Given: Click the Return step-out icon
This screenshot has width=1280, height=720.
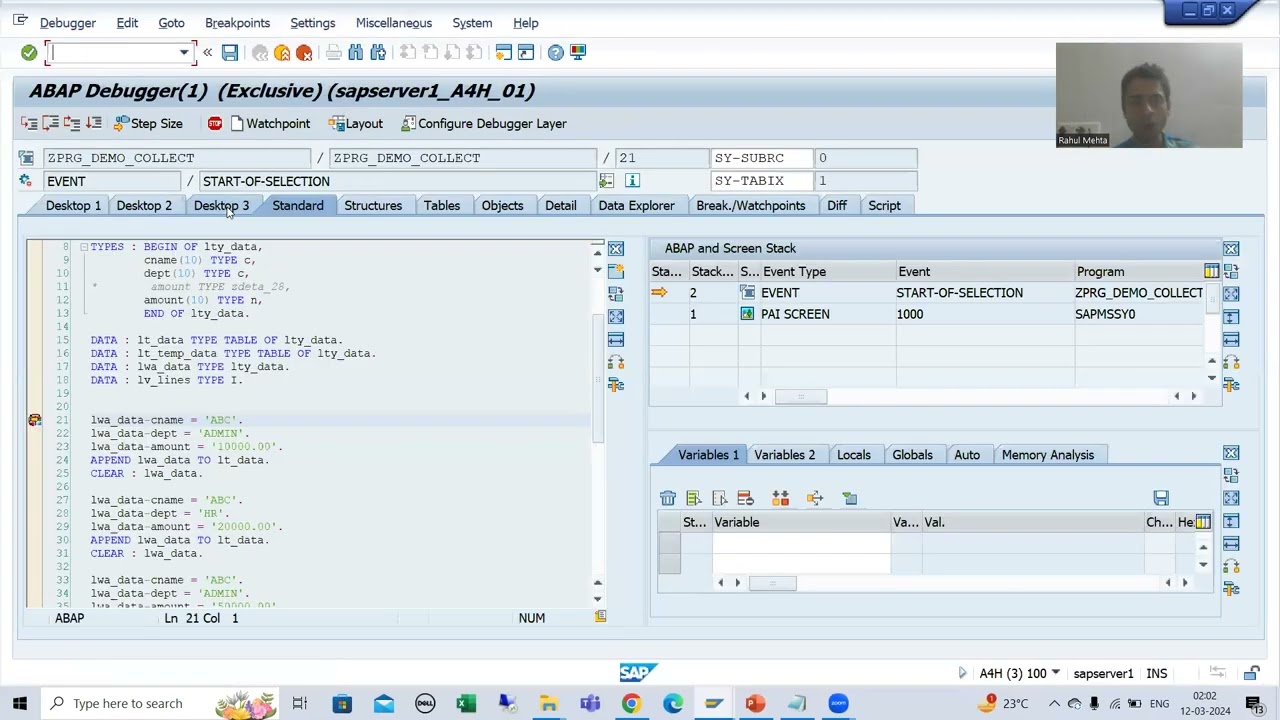Looking at the screenshot, I should (72, 123).
